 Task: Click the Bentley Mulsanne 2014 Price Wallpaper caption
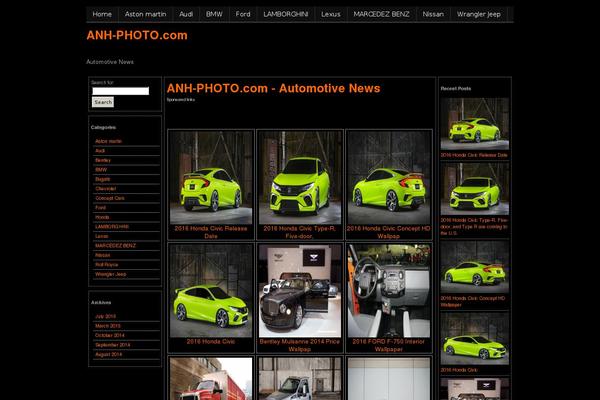(x=300, y=345)
